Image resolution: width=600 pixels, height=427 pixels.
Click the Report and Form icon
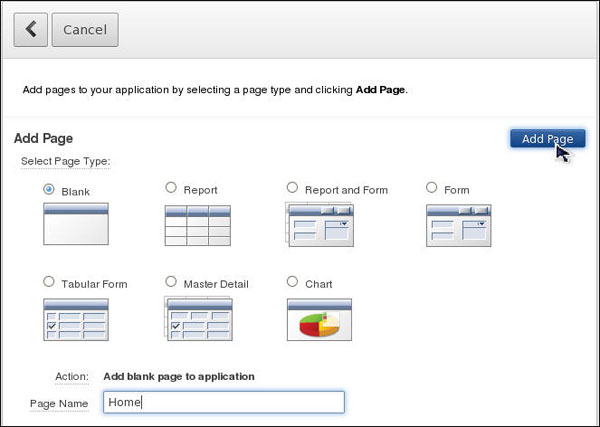pyautogui.click(x=319, y=224)
